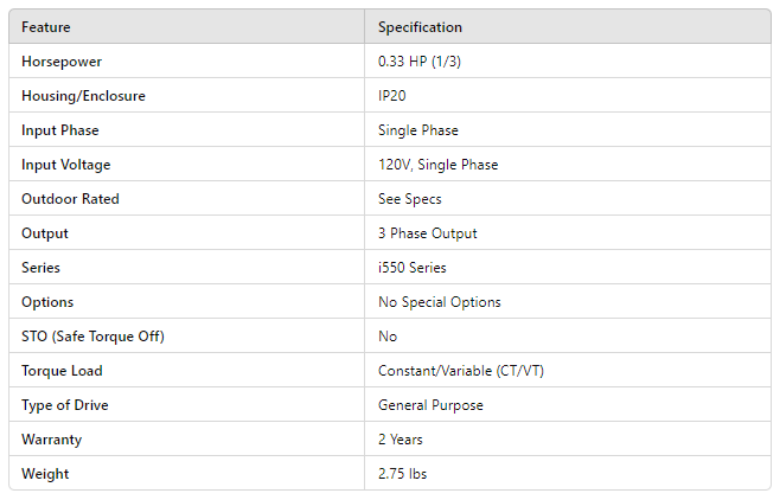Click the i550 Series value

412,268
